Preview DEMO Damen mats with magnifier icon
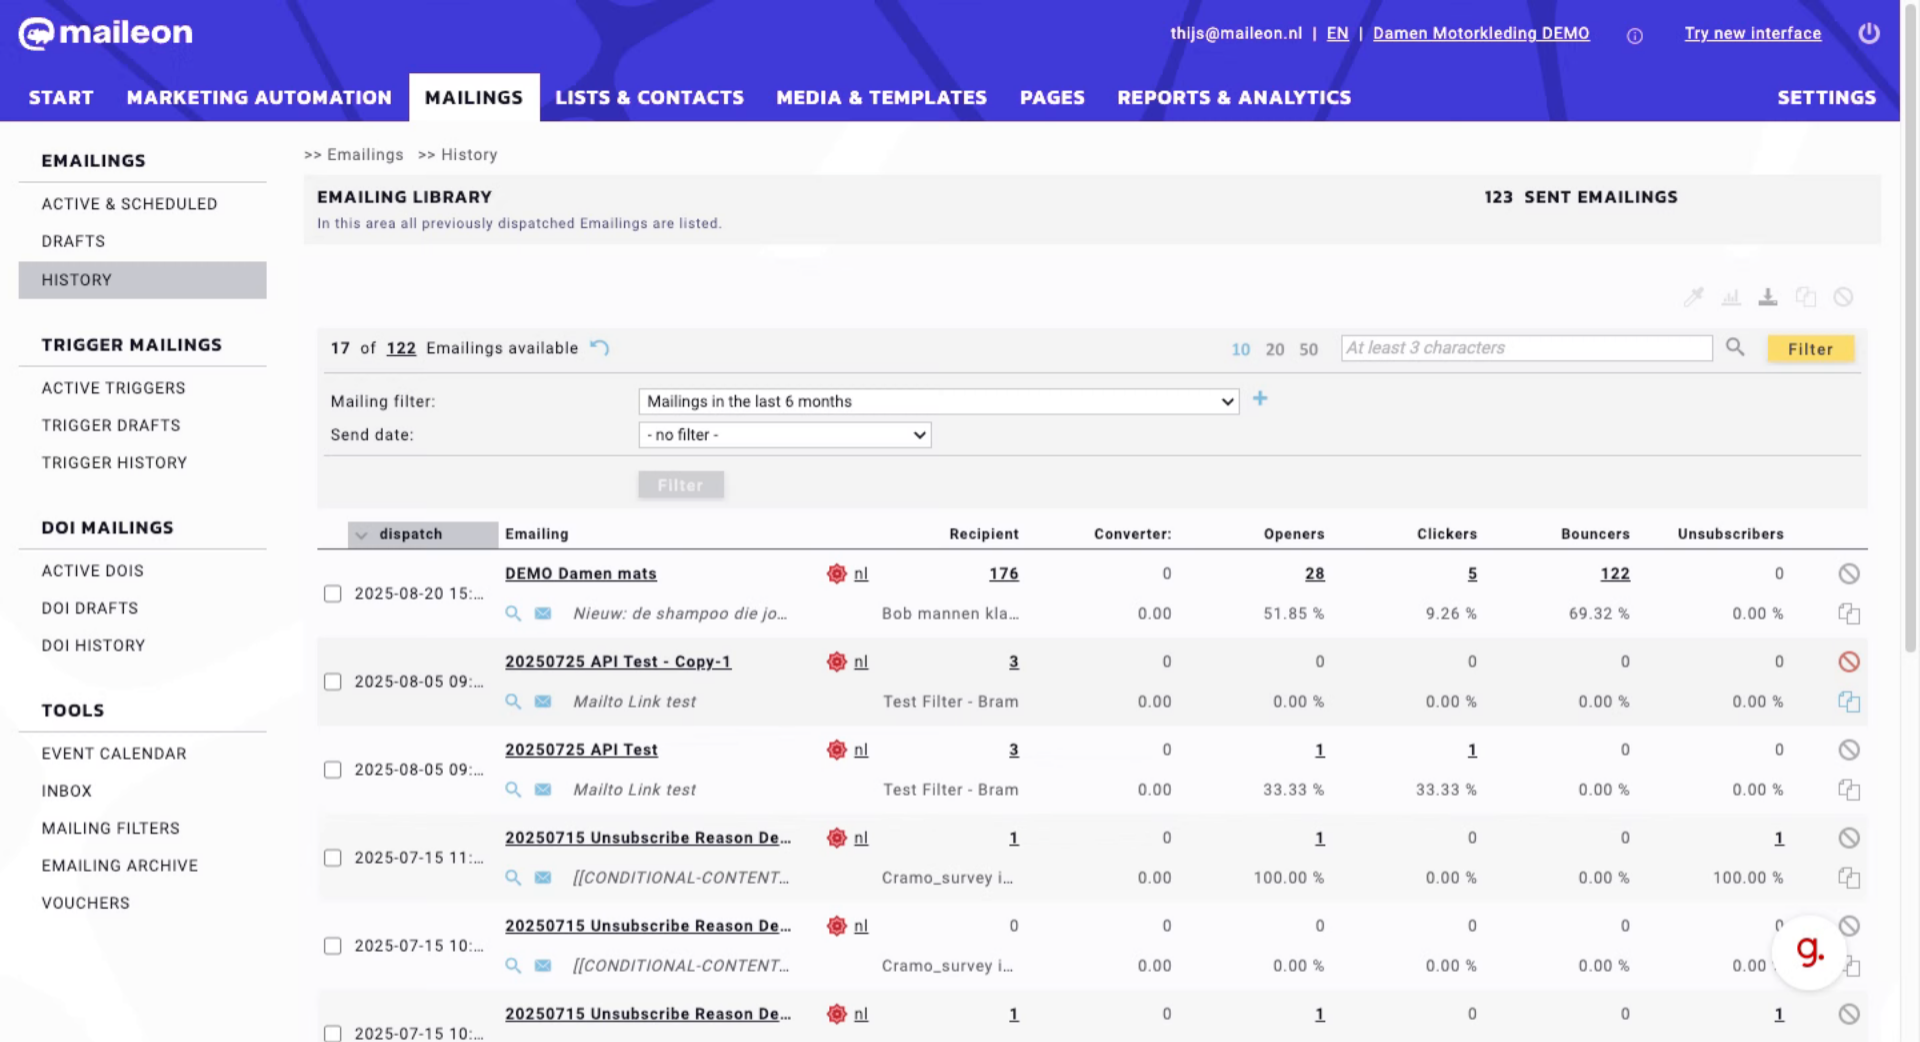 [513, 613]
